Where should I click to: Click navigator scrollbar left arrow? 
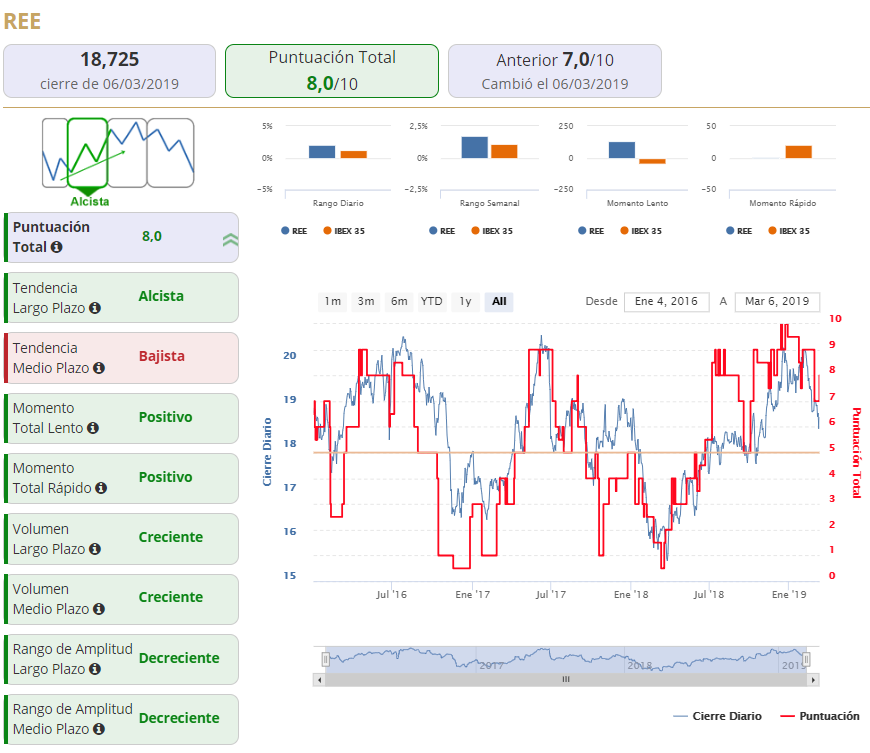(x=319, y=680)
